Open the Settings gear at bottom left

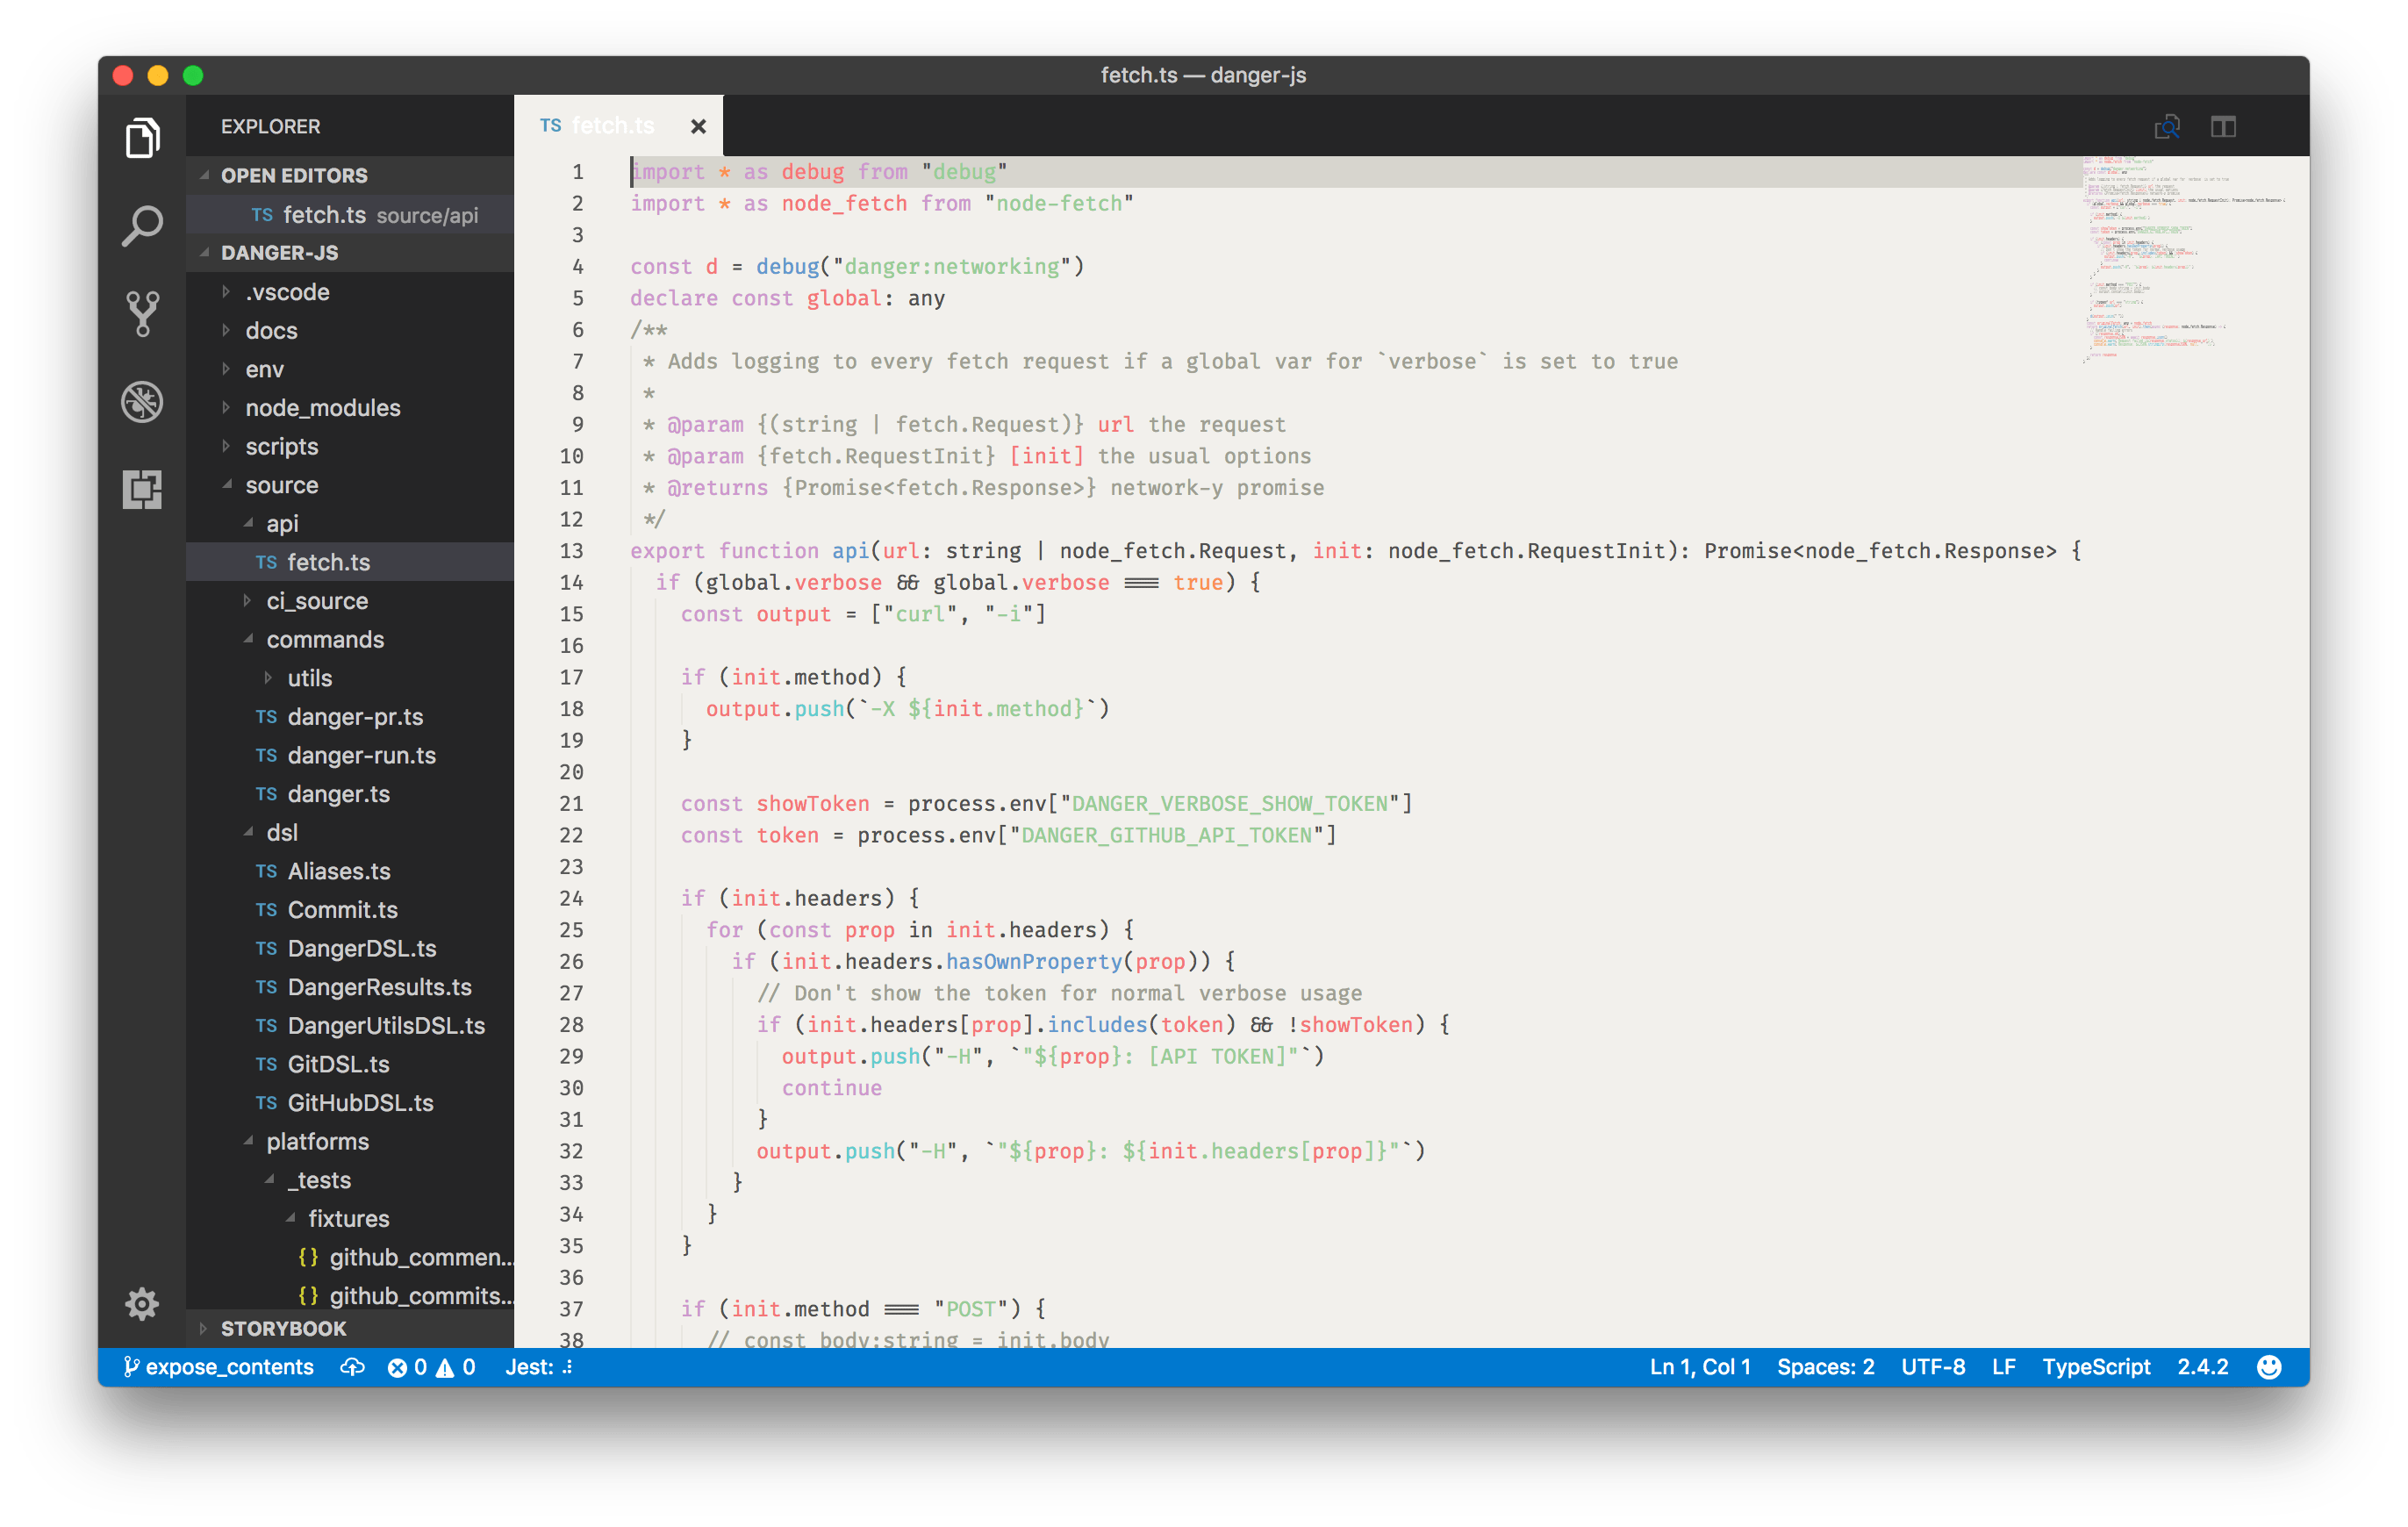pos(141,1304)
